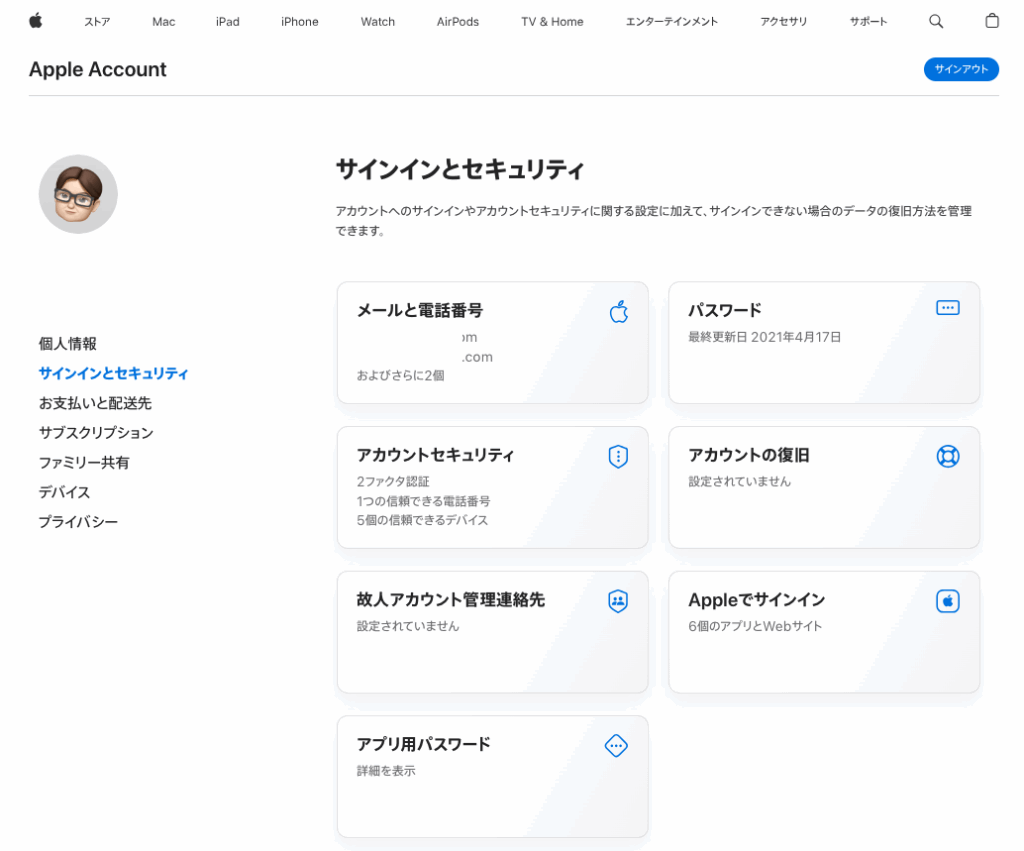Screen dimensions: 1024x851
Task: Click the text 最終更新日 2021年4月17日
Action: click(x=765, y=337)
